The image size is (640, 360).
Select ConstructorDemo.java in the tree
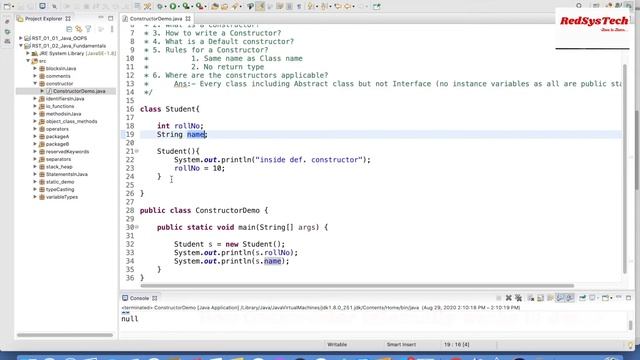(79, 91)
